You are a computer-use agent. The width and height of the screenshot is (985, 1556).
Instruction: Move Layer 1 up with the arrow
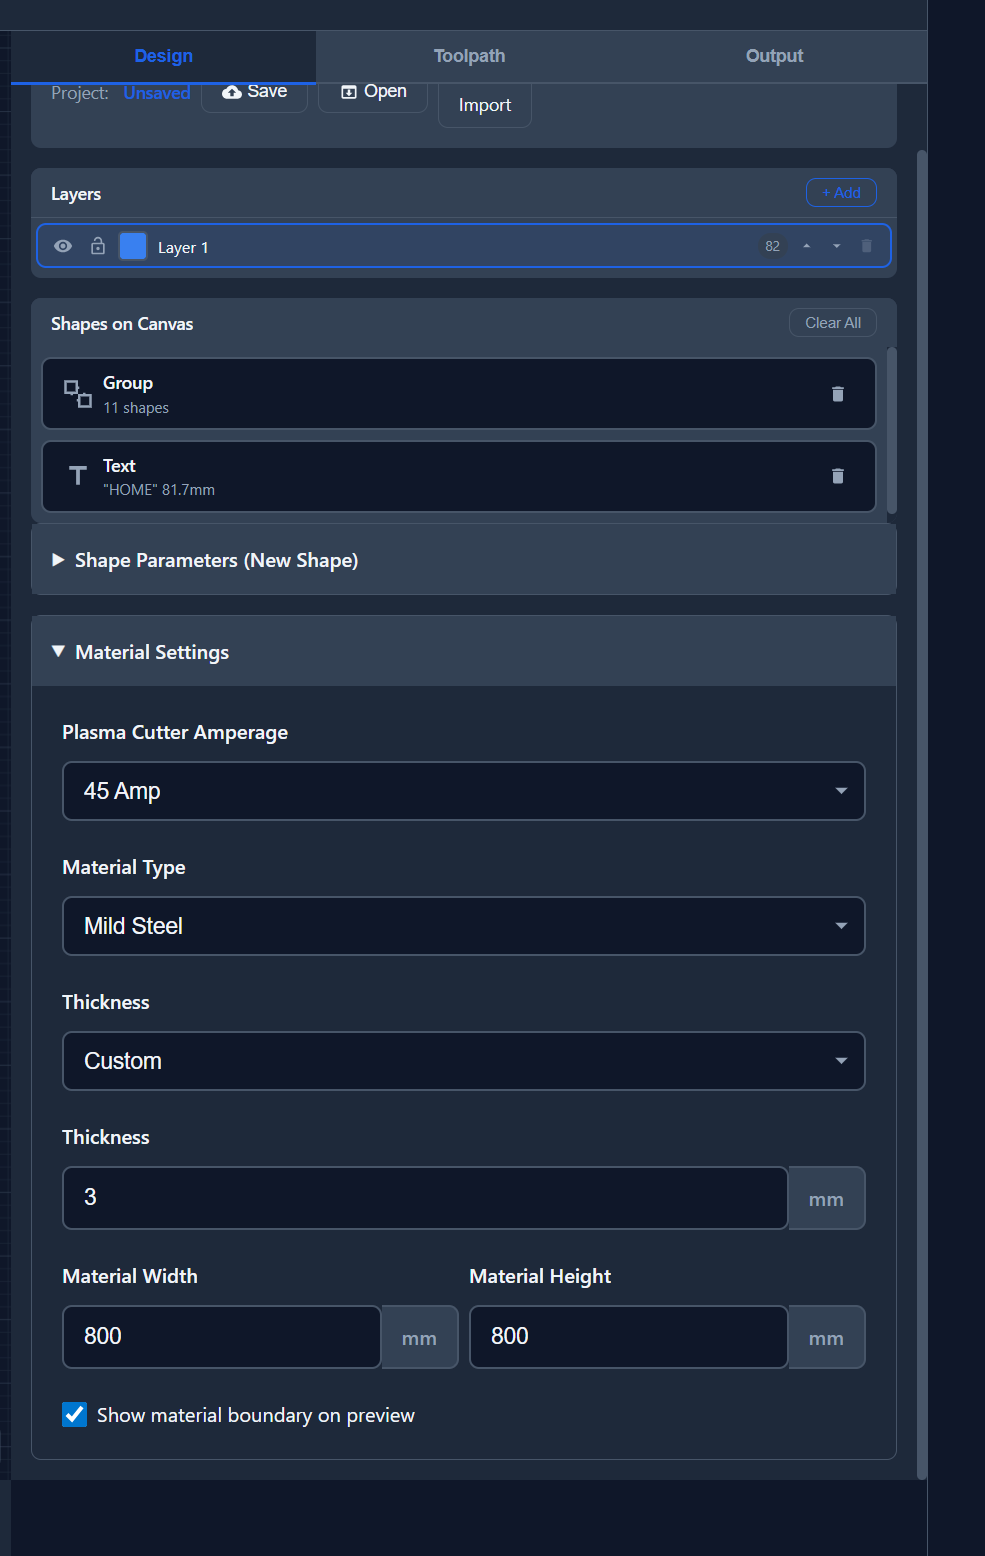(807, 245)
